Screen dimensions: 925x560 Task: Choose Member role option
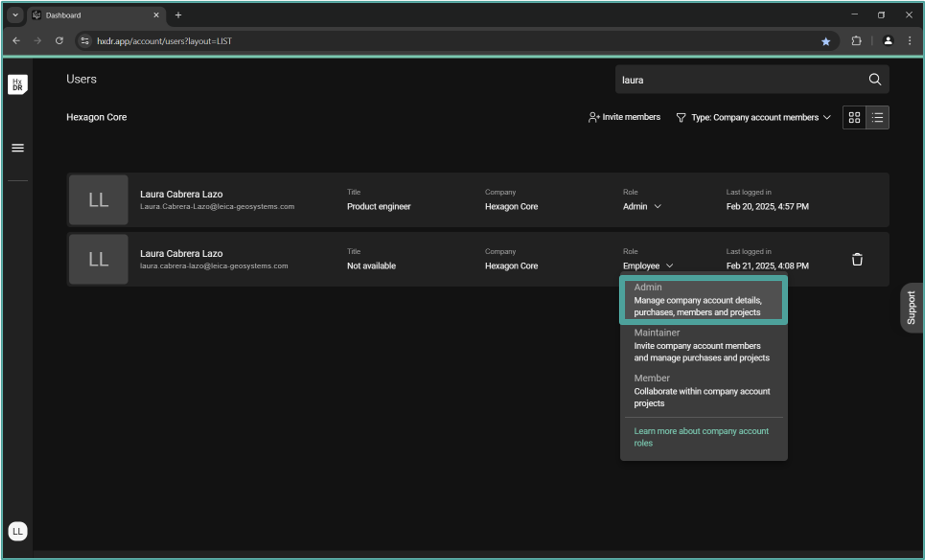click(x=703, y=391)
